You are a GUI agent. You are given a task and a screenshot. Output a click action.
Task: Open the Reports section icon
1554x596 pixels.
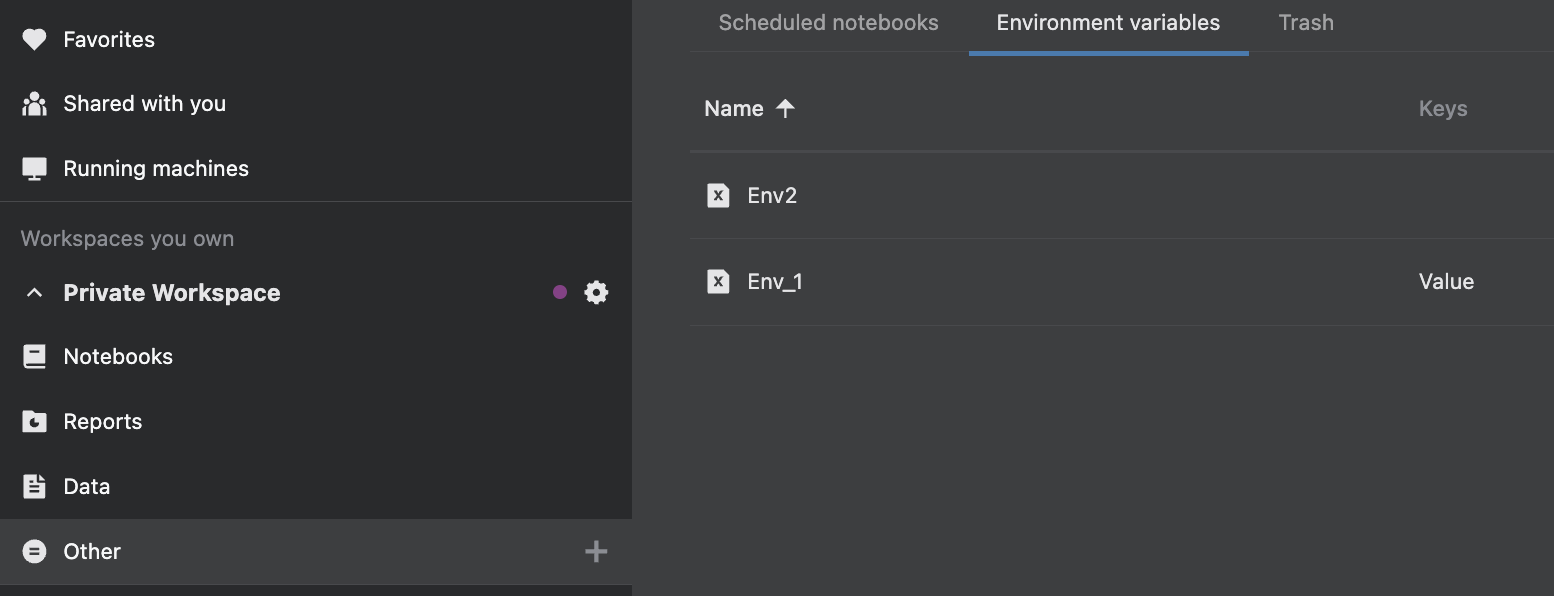coord(35,421)
